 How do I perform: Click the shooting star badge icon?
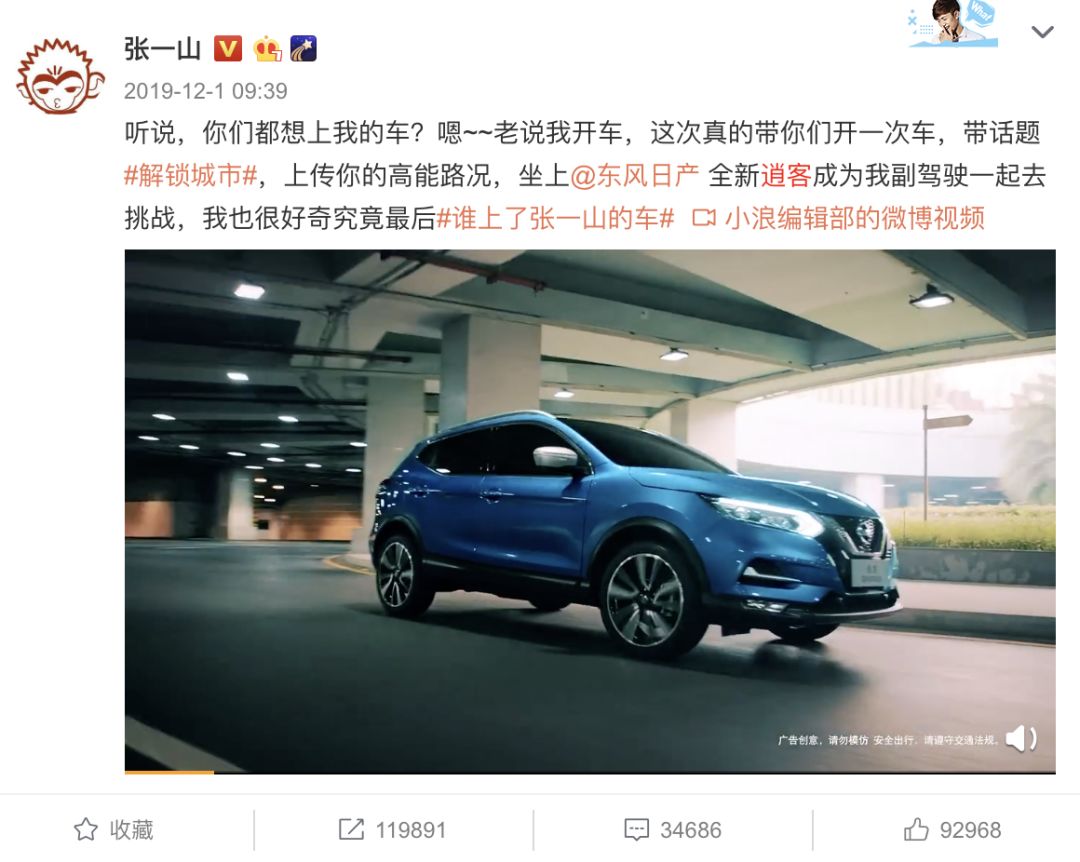click(x=303, y=49)
